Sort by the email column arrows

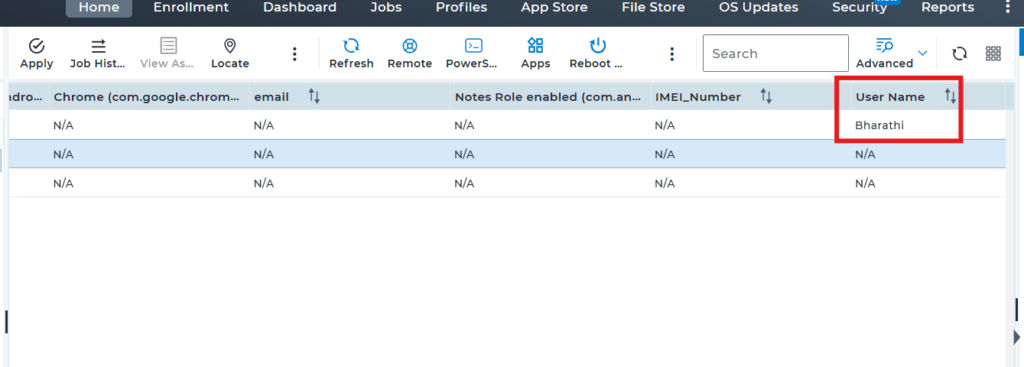pos(314,97)
